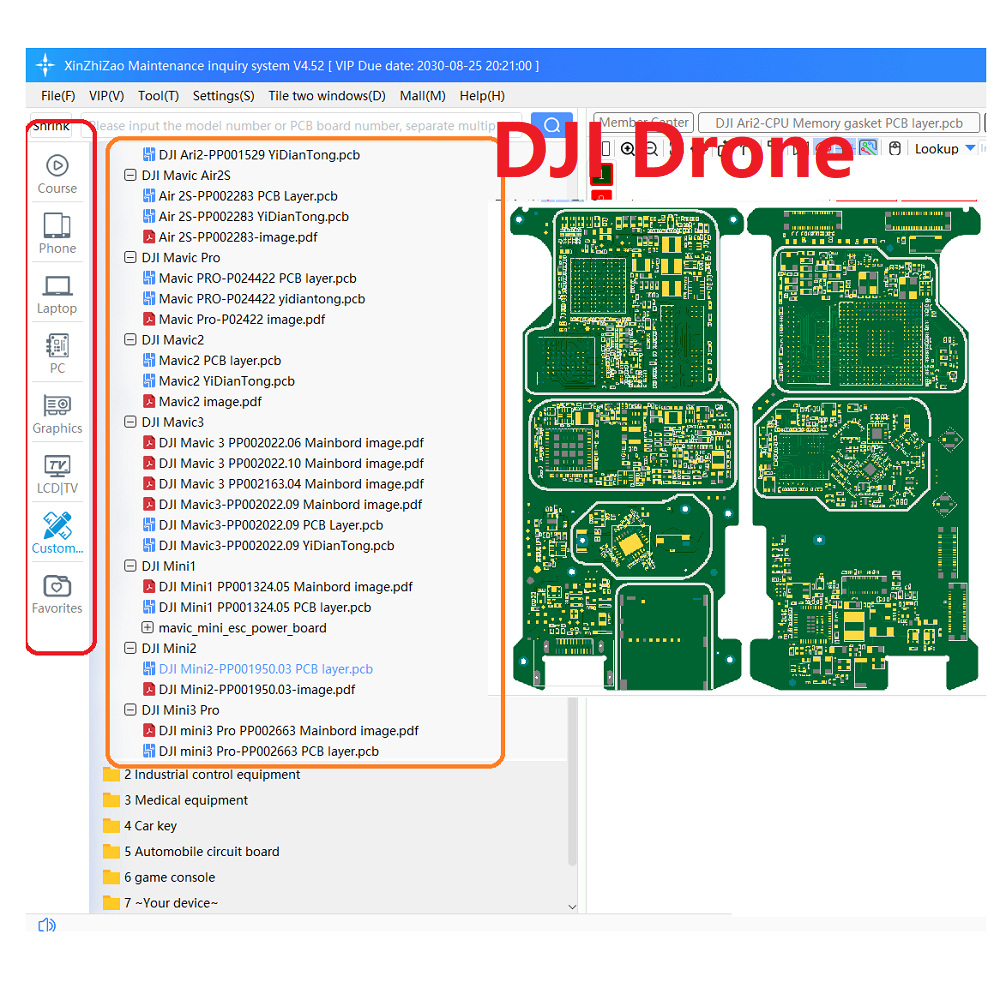The image size is (1000, 1002).
Task: Click Tile two windows(D) menu
Action: click(327, 96)
